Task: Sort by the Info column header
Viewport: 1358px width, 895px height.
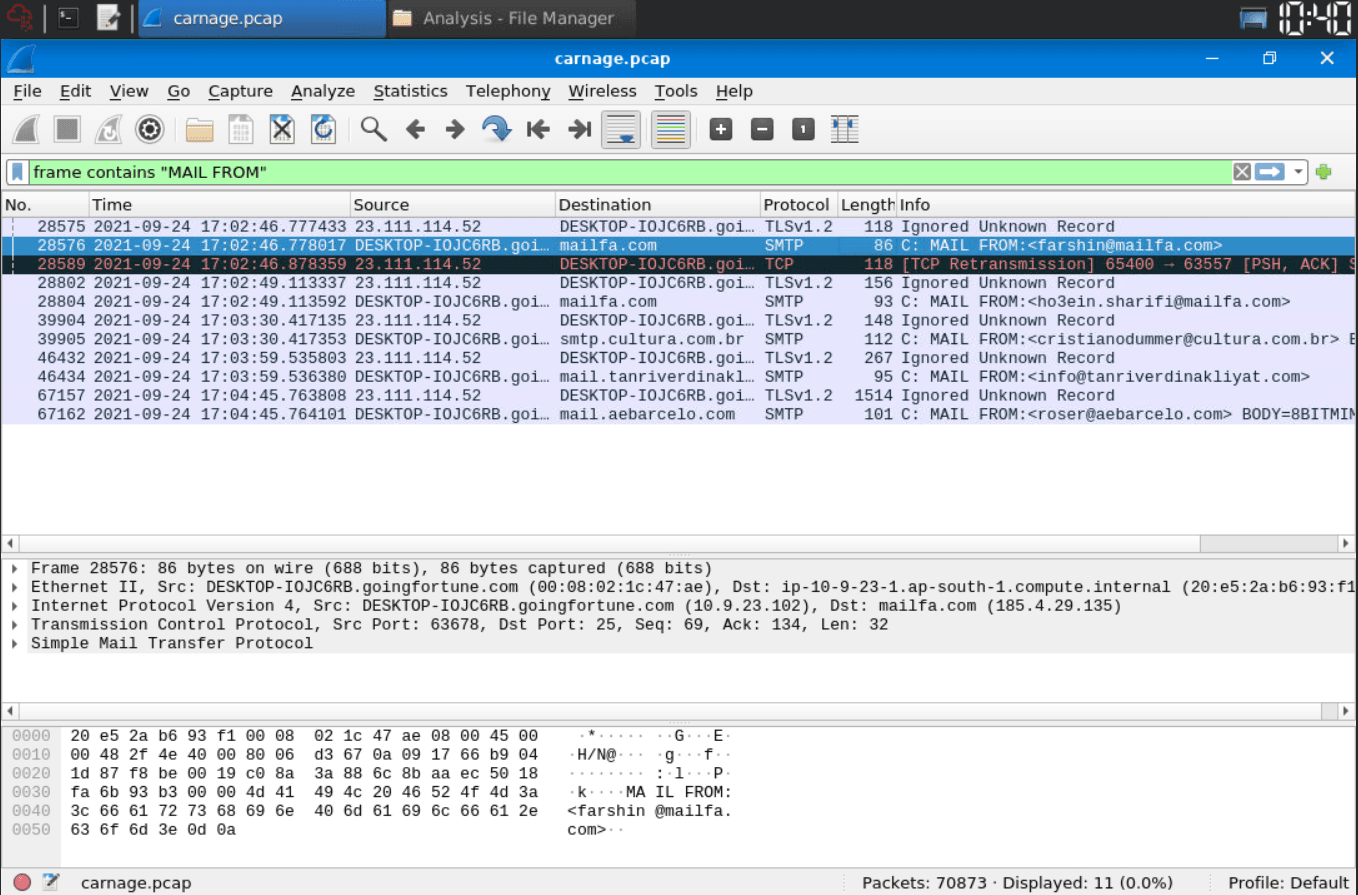Action: 1126,205
